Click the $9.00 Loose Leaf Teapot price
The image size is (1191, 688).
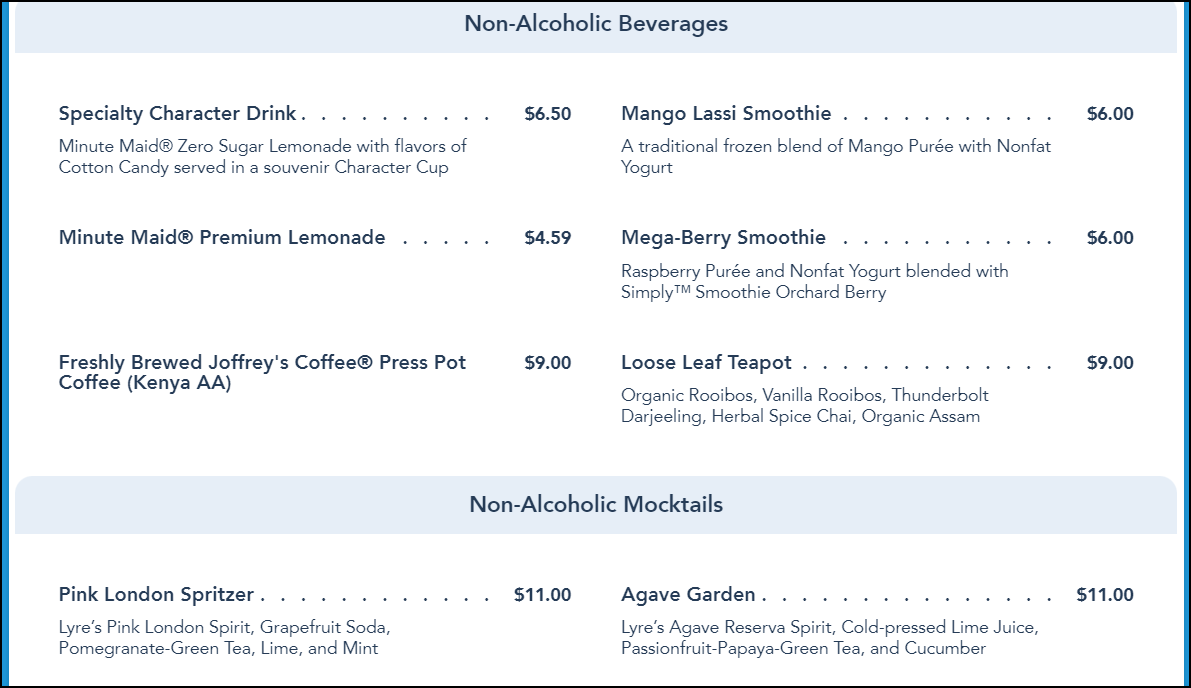[1110, 363]
